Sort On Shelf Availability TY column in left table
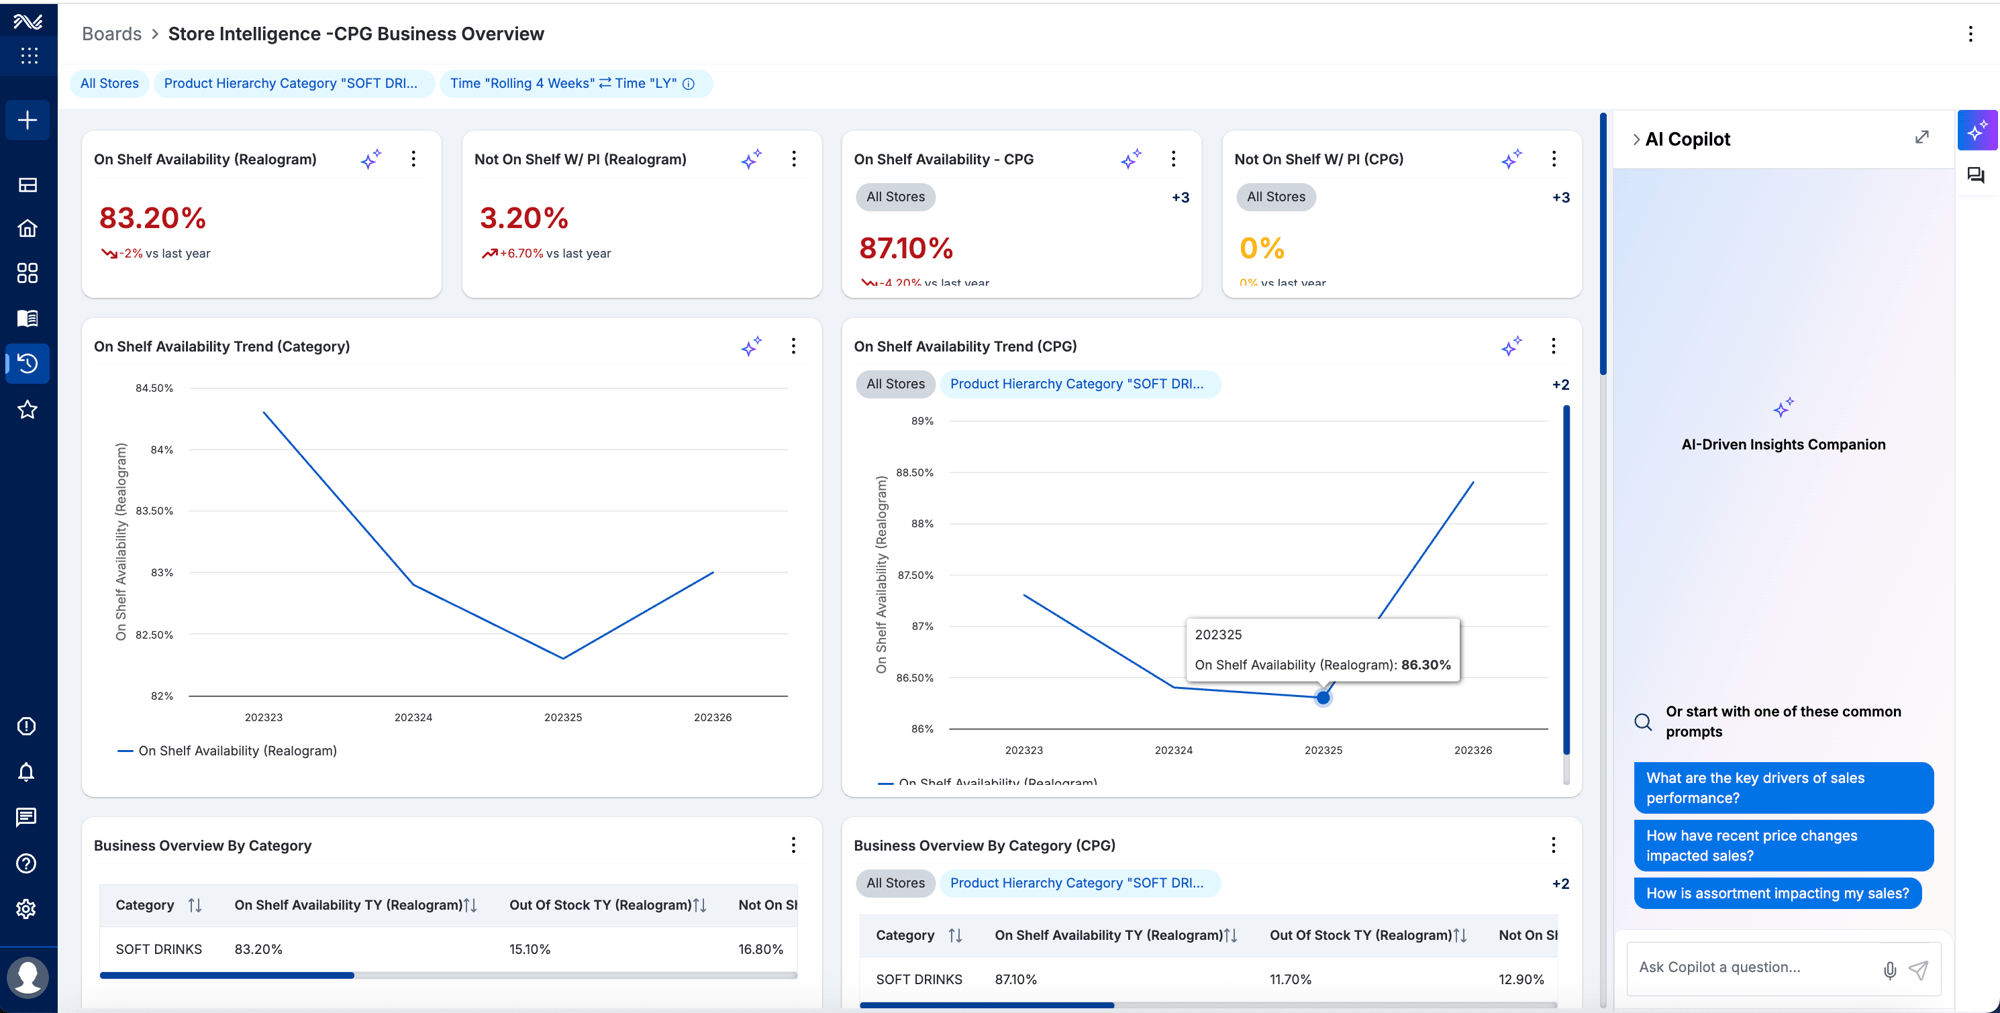This screenshot has height=1013, width=2000. pyautogui.click(x=471, y=905)
